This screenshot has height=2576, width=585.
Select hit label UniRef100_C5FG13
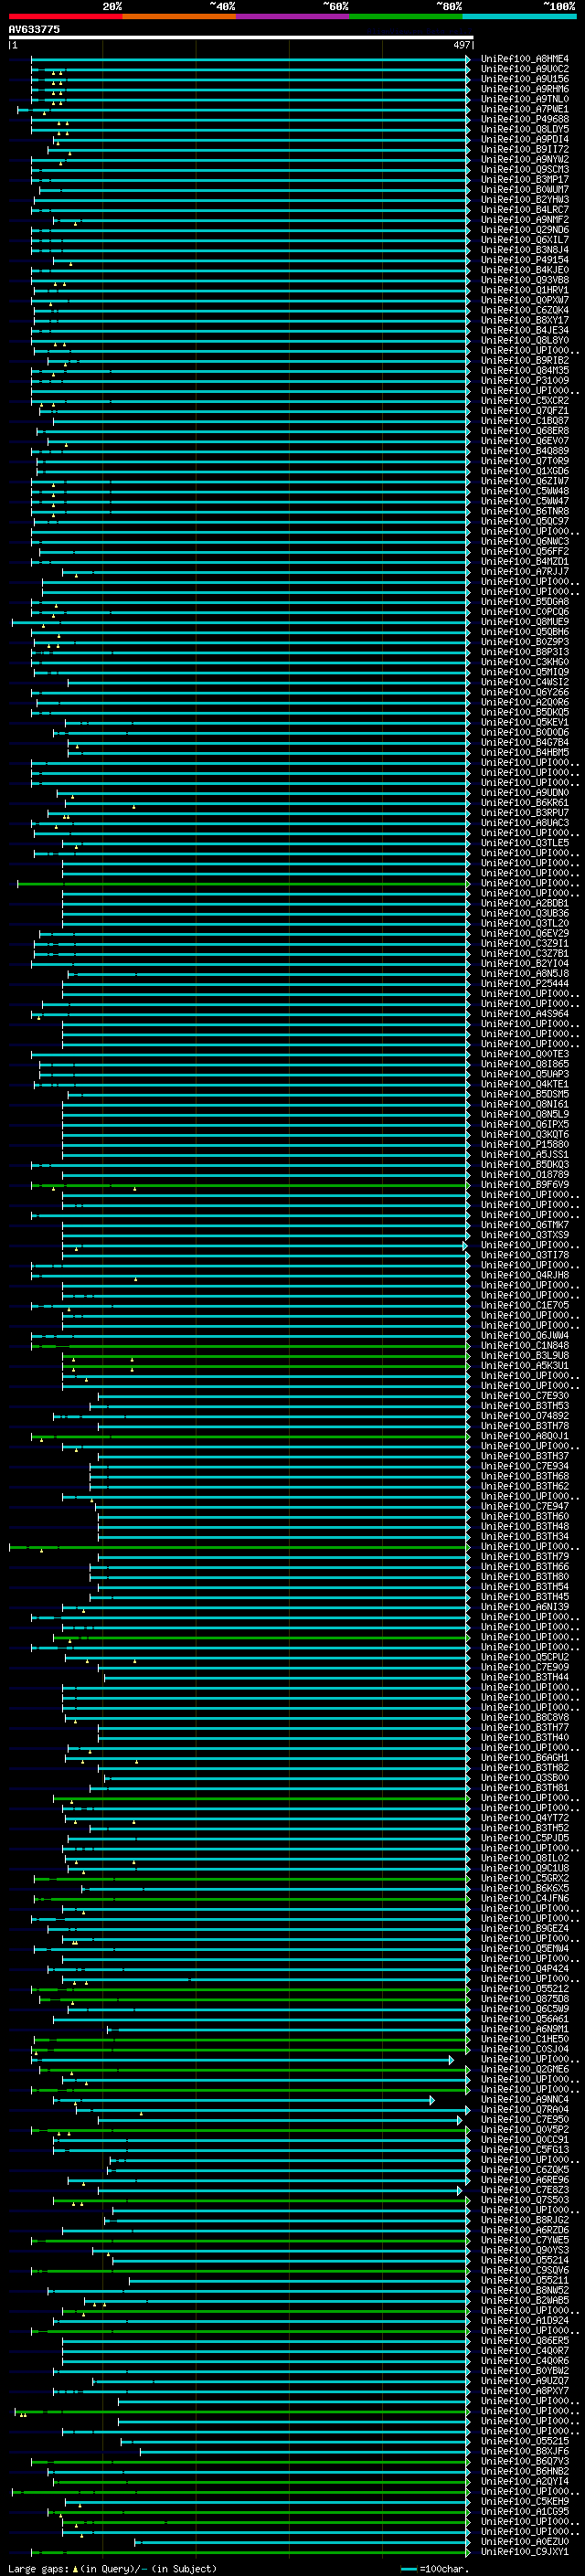525,2149
